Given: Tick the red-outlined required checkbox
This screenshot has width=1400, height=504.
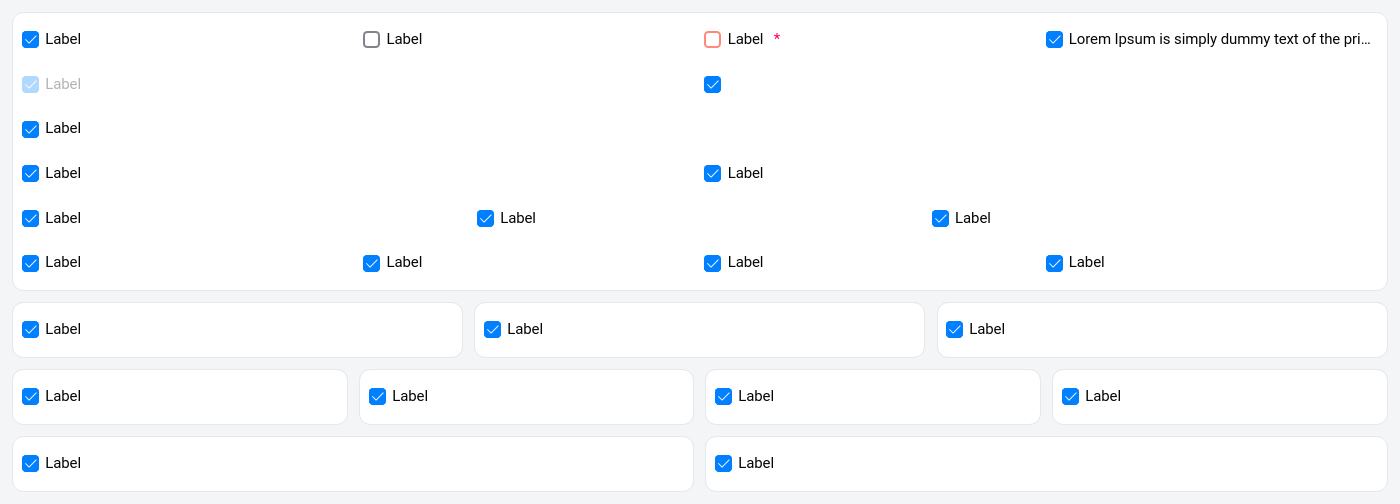Looking at the screenshot, I should 712,40.
